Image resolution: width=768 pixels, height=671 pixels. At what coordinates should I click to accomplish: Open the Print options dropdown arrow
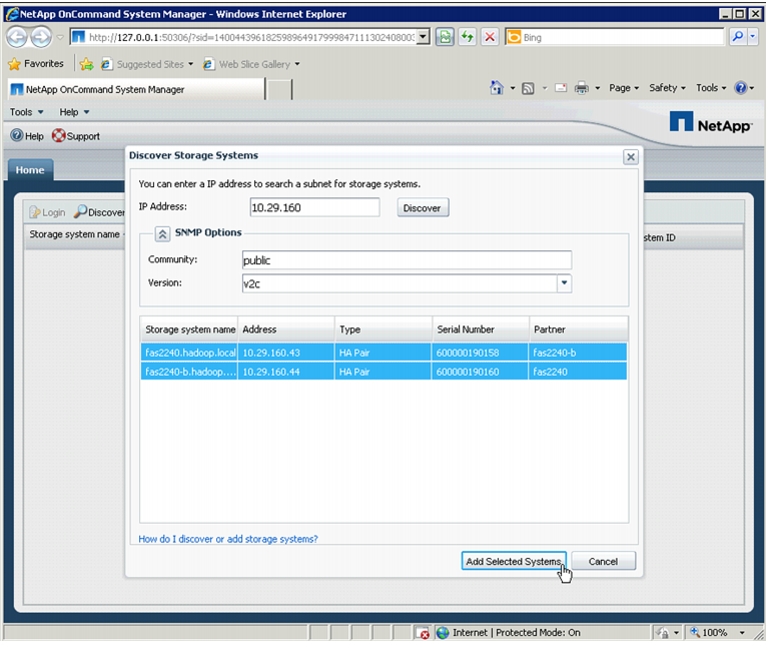tap(597, 88)
